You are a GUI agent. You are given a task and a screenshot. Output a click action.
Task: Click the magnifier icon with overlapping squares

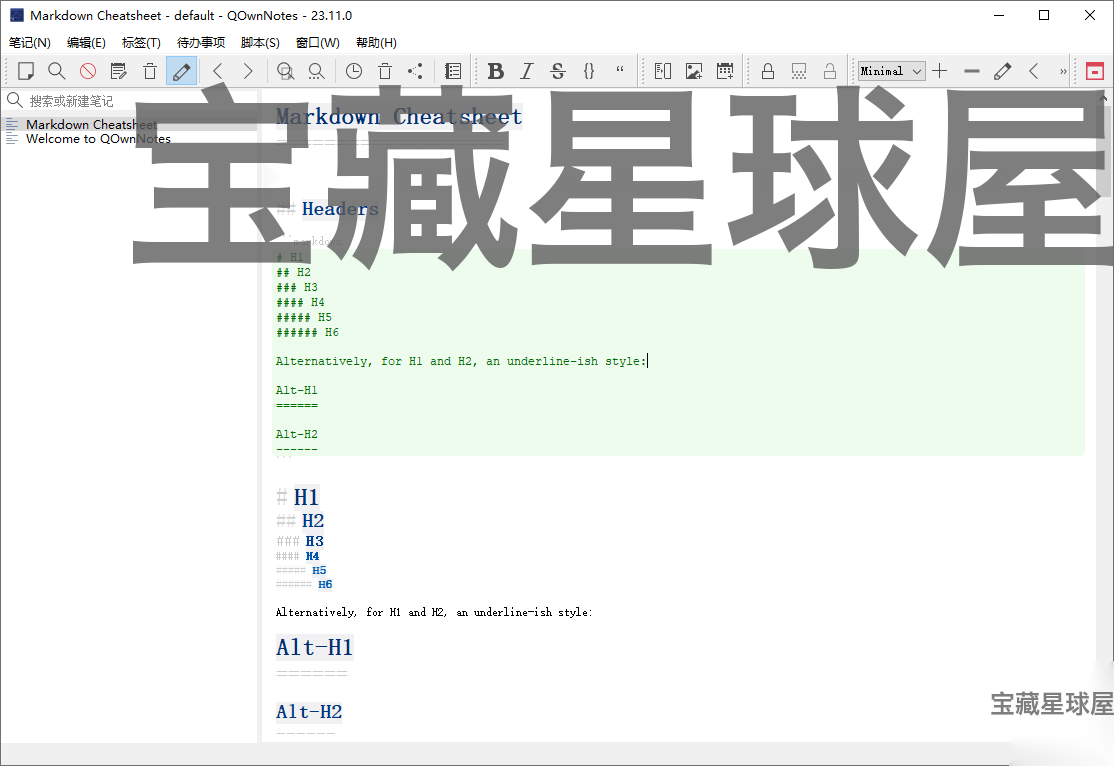click(x=286, y=71)
